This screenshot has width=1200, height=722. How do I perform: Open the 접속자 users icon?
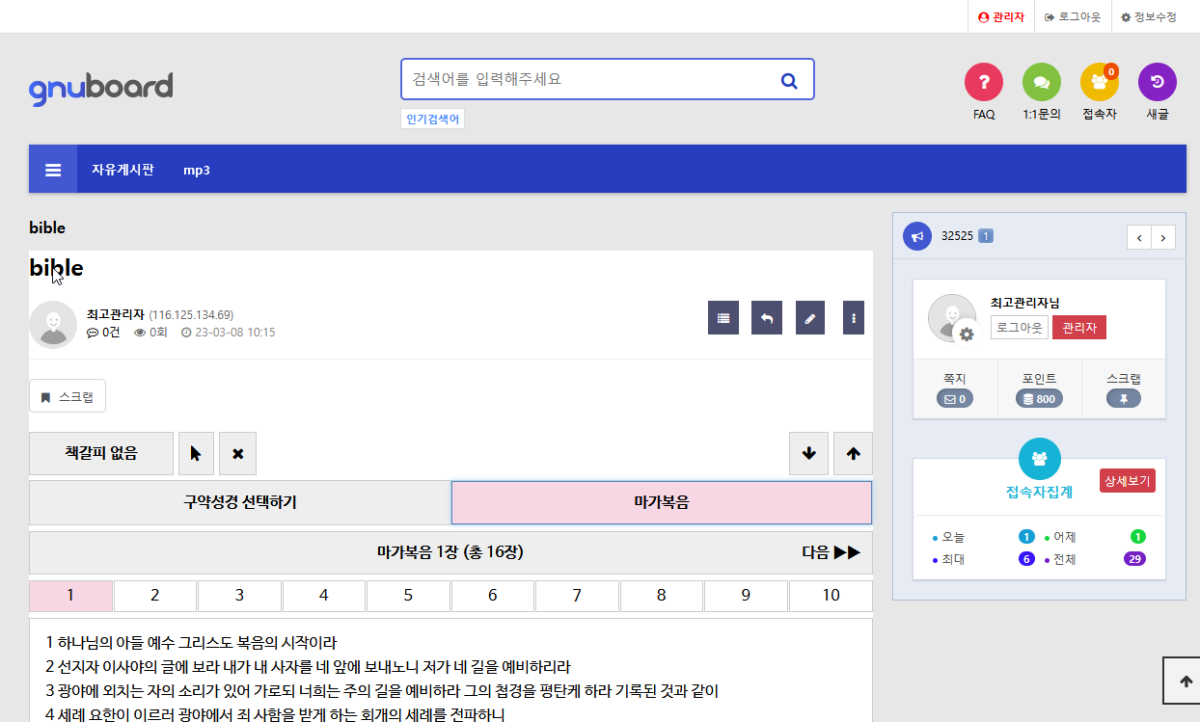click(x=1099, y=82)
